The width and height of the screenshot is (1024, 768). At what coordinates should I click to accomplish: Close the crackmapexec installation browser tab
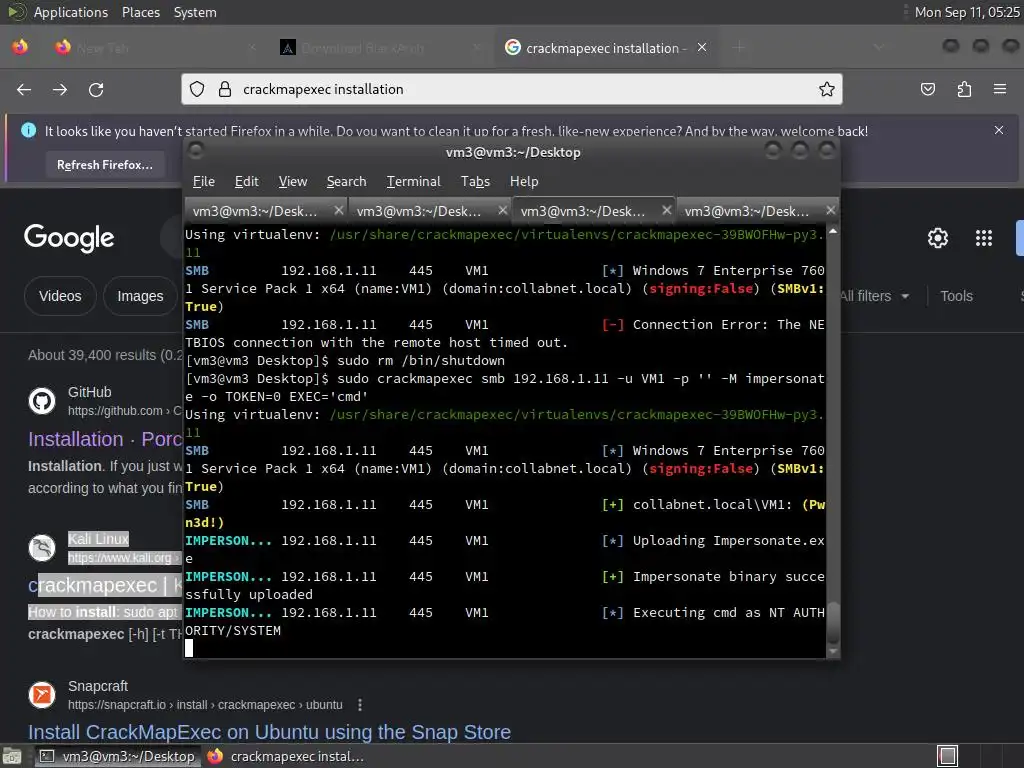[x=702, y=47]
